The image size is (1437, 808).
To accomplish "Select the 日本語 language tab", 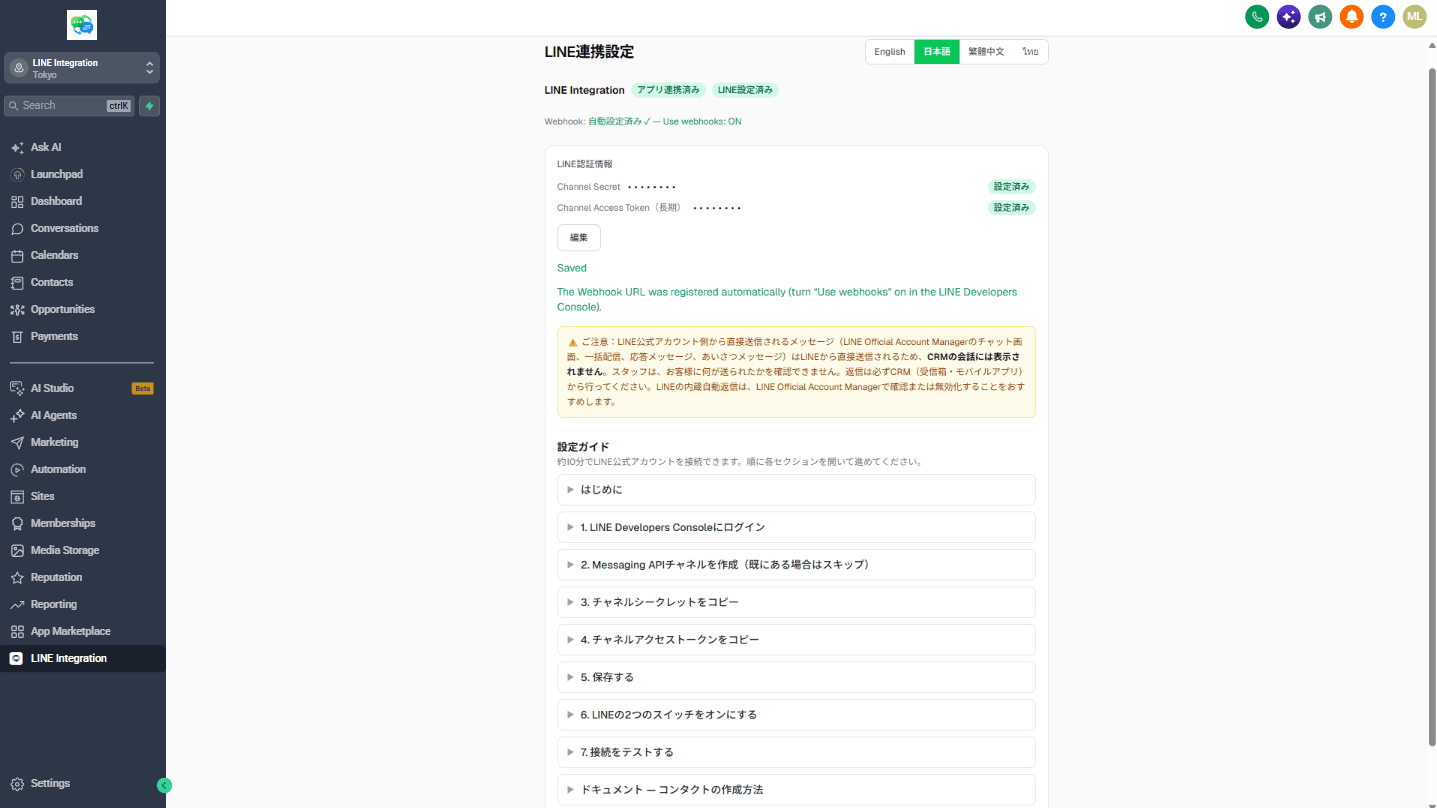I will click(937, 52).
